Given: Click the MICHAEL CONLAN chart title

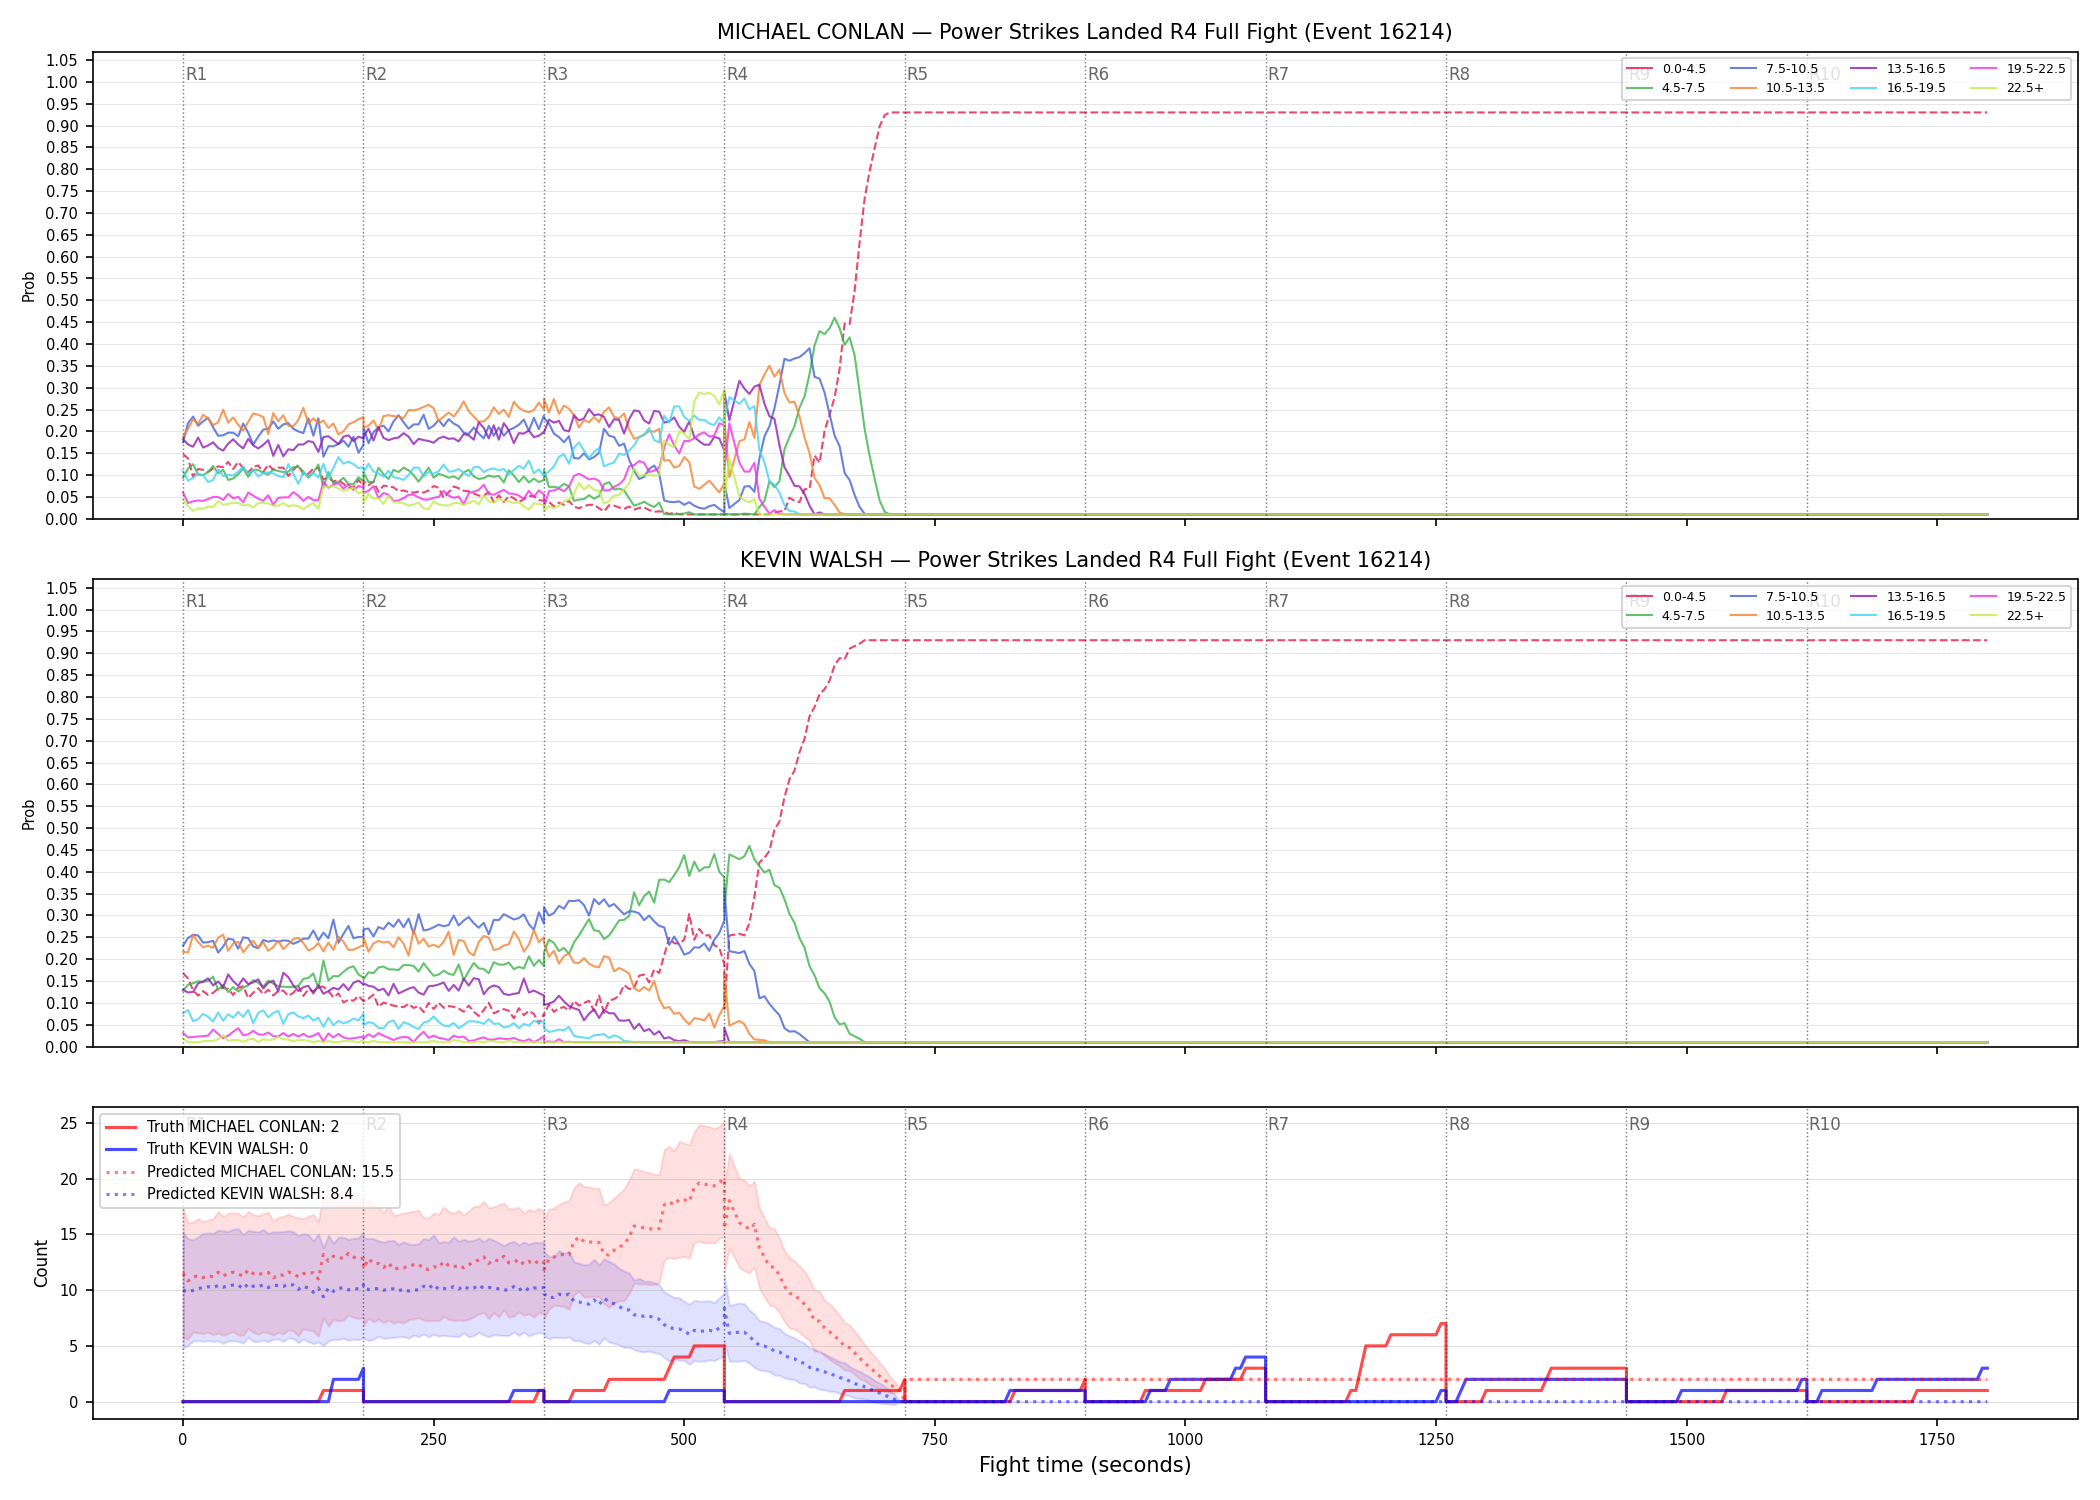Looking at the screenshot, I should tap(1085, 32).
